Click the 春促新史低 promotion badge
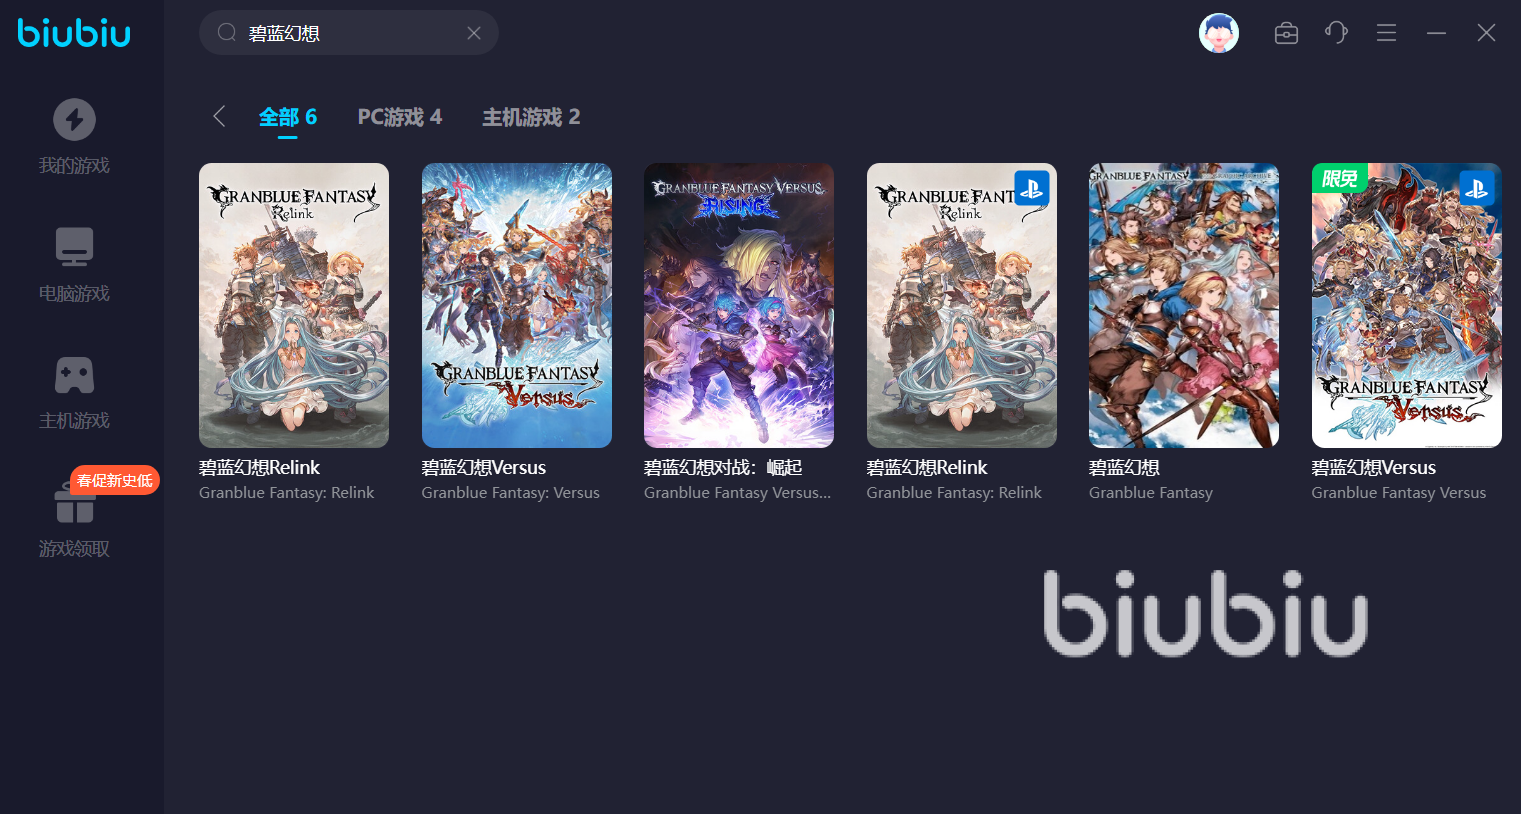 click(115, 480)
